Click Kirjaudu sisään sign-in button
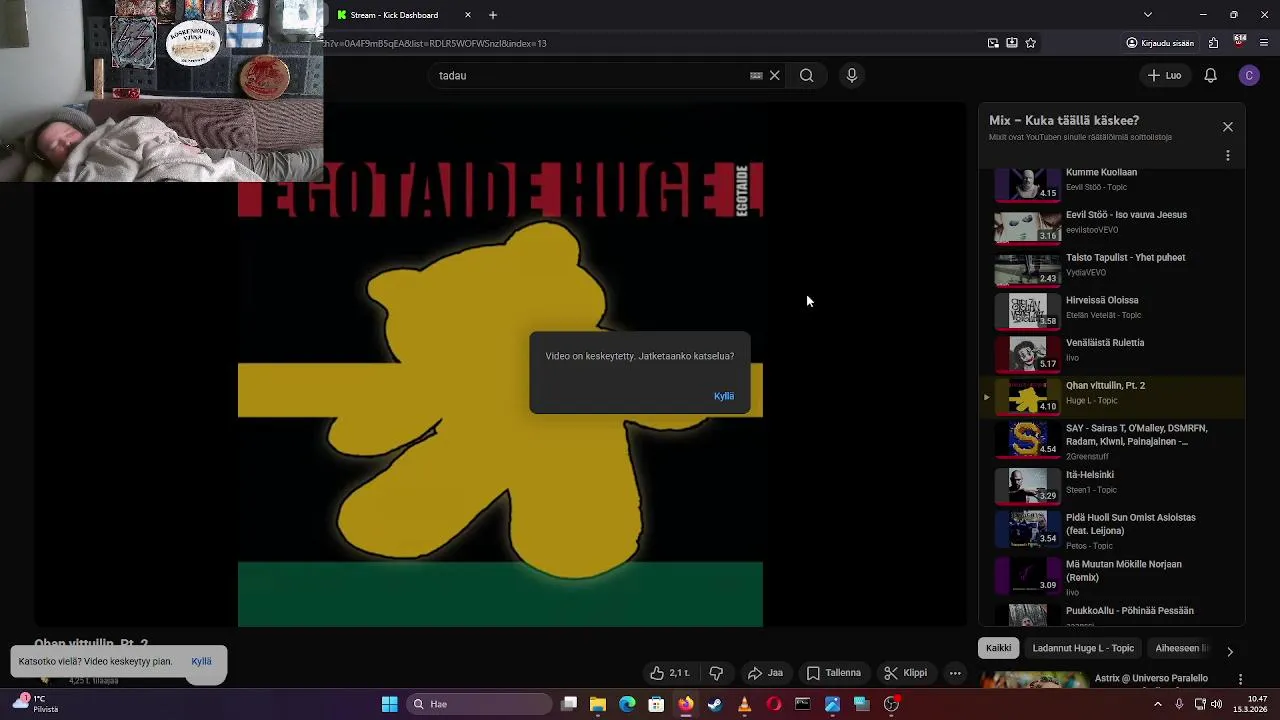This screenshot has height=720, width=1280. [x=1160, y=43]
